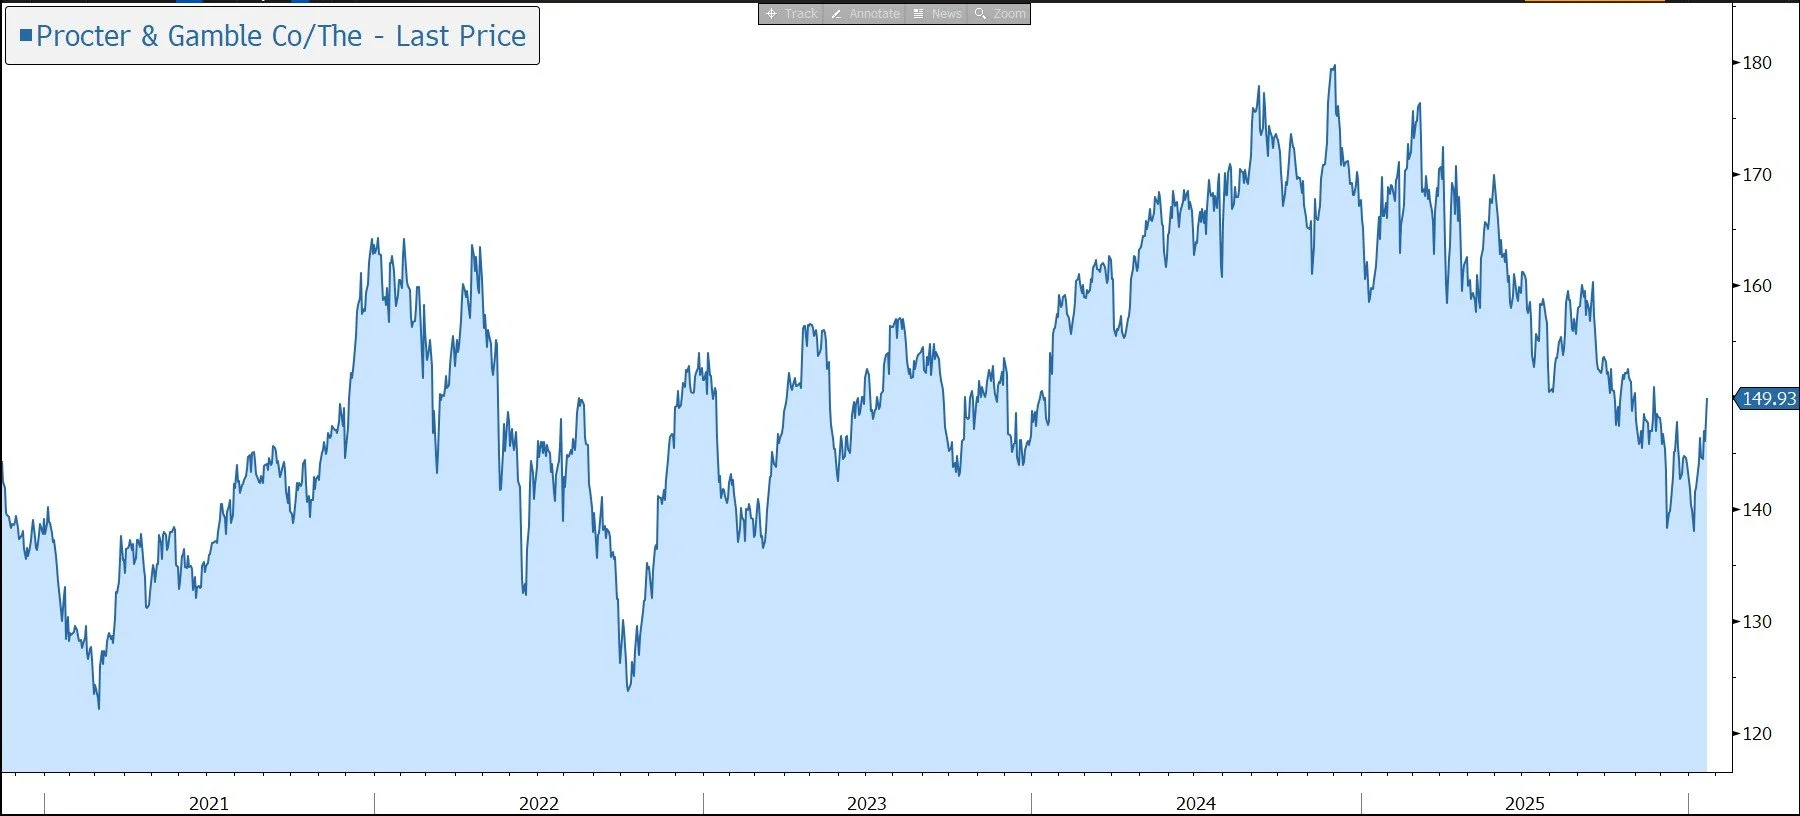The image size is (1800, 816).
Task: Click the 130 price axis label
Action: [x=1757, y=622]
